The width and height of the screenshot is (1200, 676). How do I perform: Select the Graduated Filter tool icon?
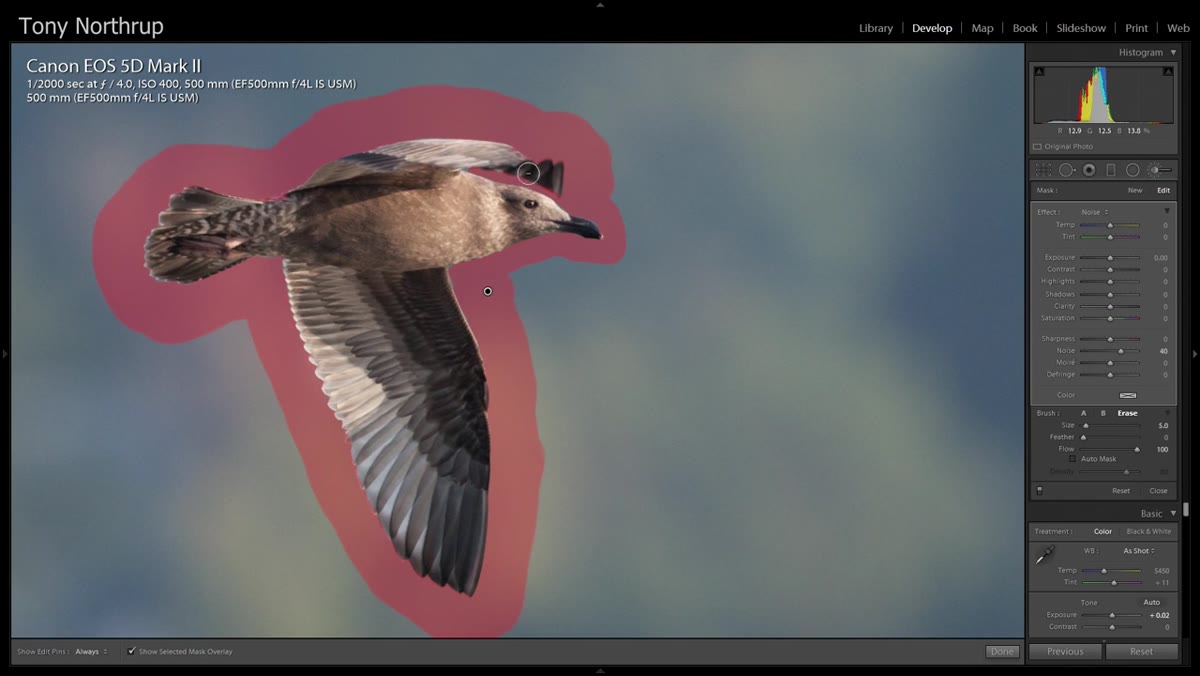1111,170
